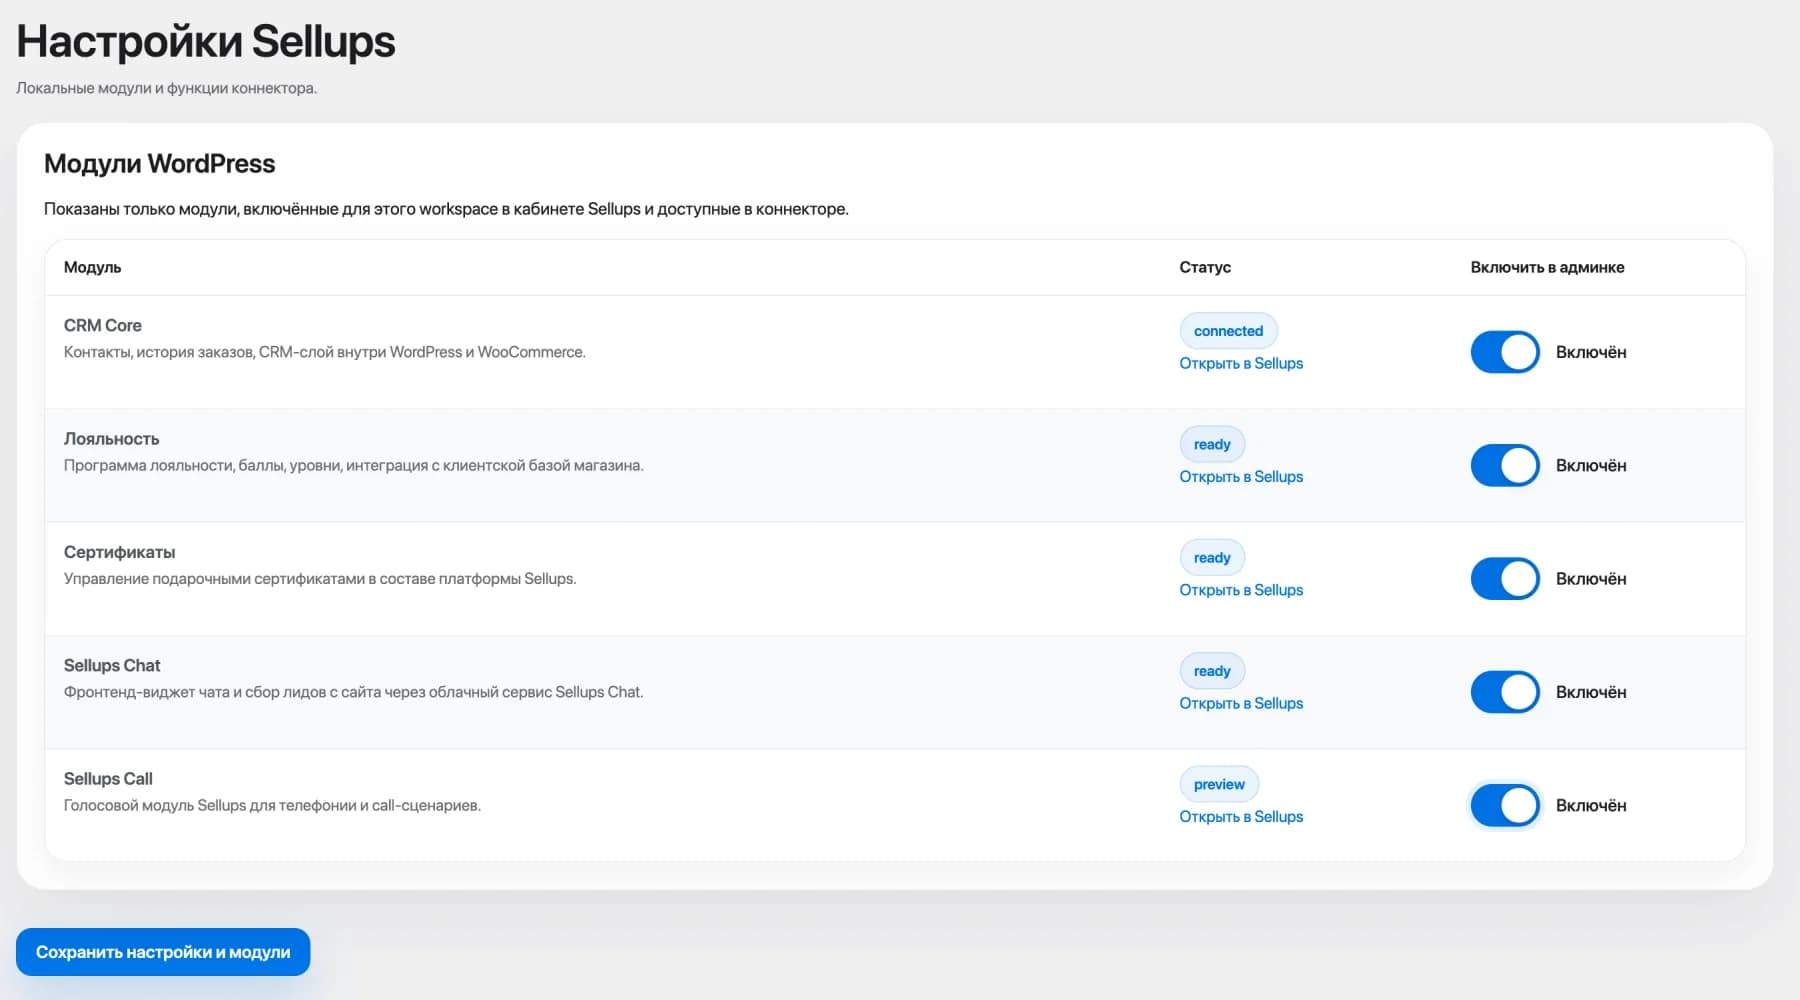Follow Открыть в Sellups link for Лояльность

(1241, 476)
